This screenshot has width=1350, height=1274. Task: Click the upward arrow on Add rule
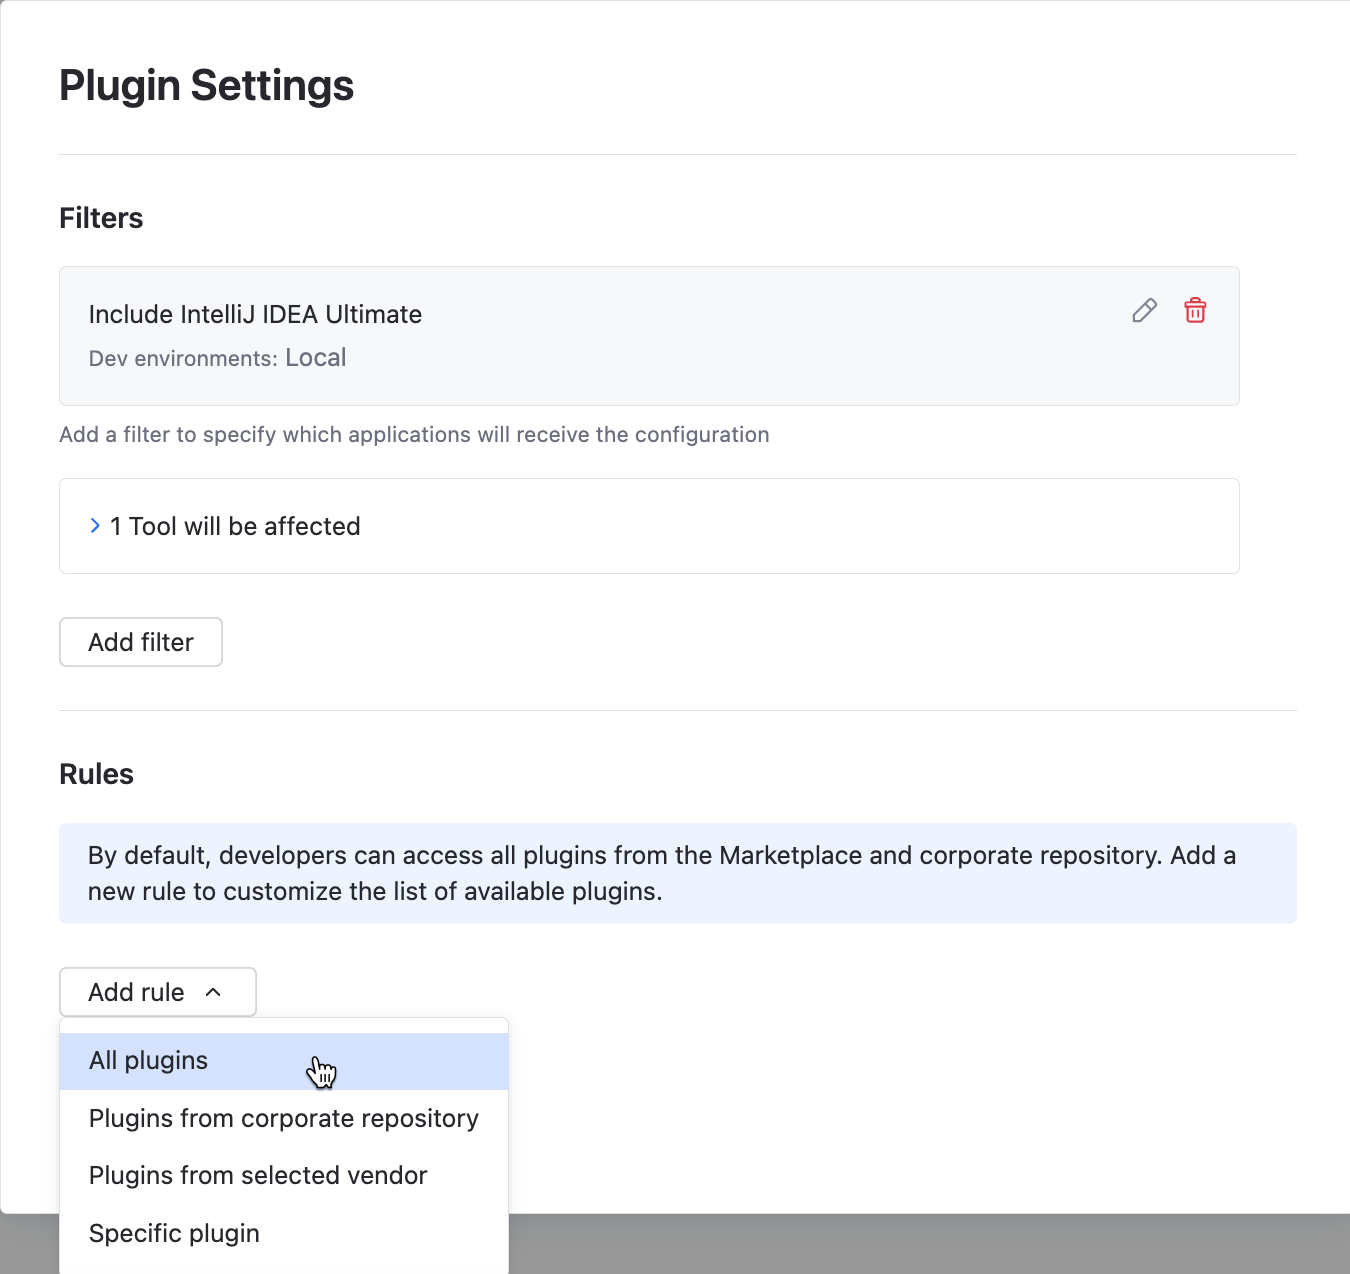[x=213, y=992]
